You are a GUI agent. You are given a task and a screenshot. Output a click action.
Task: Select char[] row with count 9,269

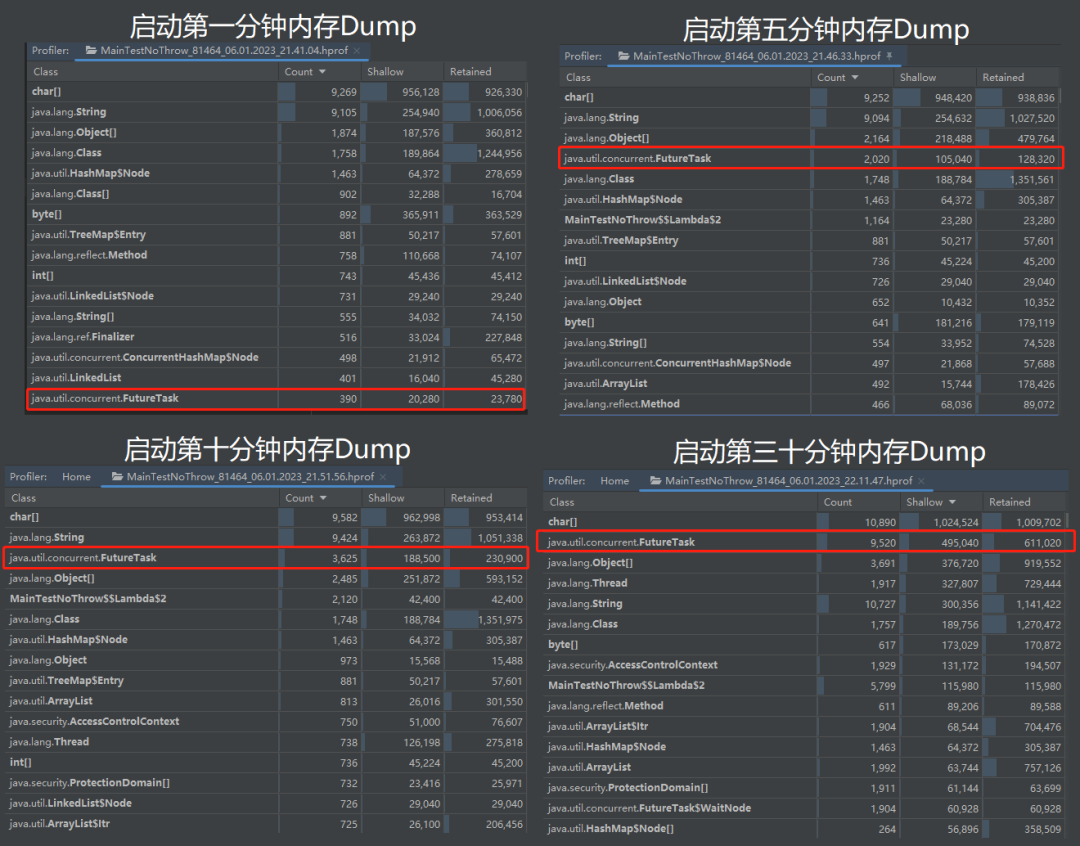coord(276,92)
